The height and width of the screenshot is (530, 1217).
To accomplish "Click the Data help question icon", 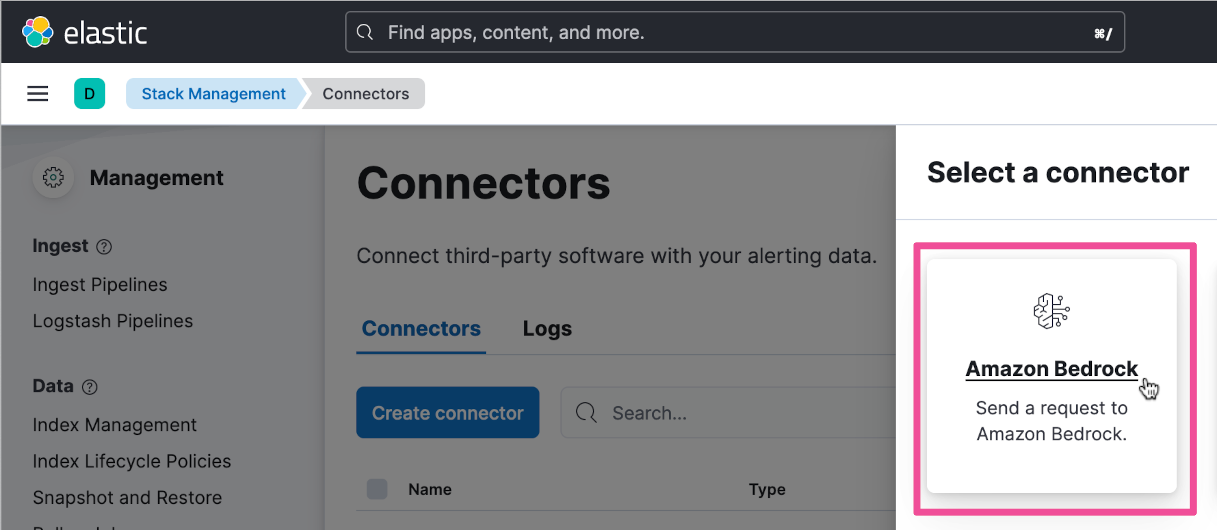I will point(89,387).
